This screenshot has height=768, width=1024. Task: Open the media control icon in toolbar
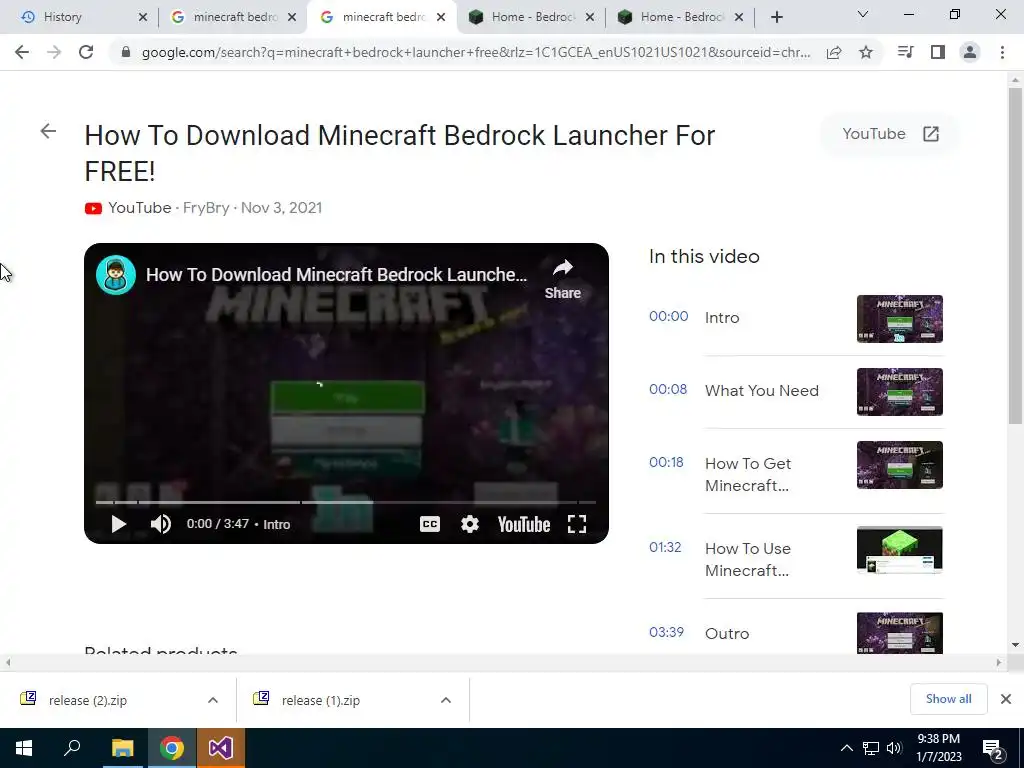pos(905,52)
